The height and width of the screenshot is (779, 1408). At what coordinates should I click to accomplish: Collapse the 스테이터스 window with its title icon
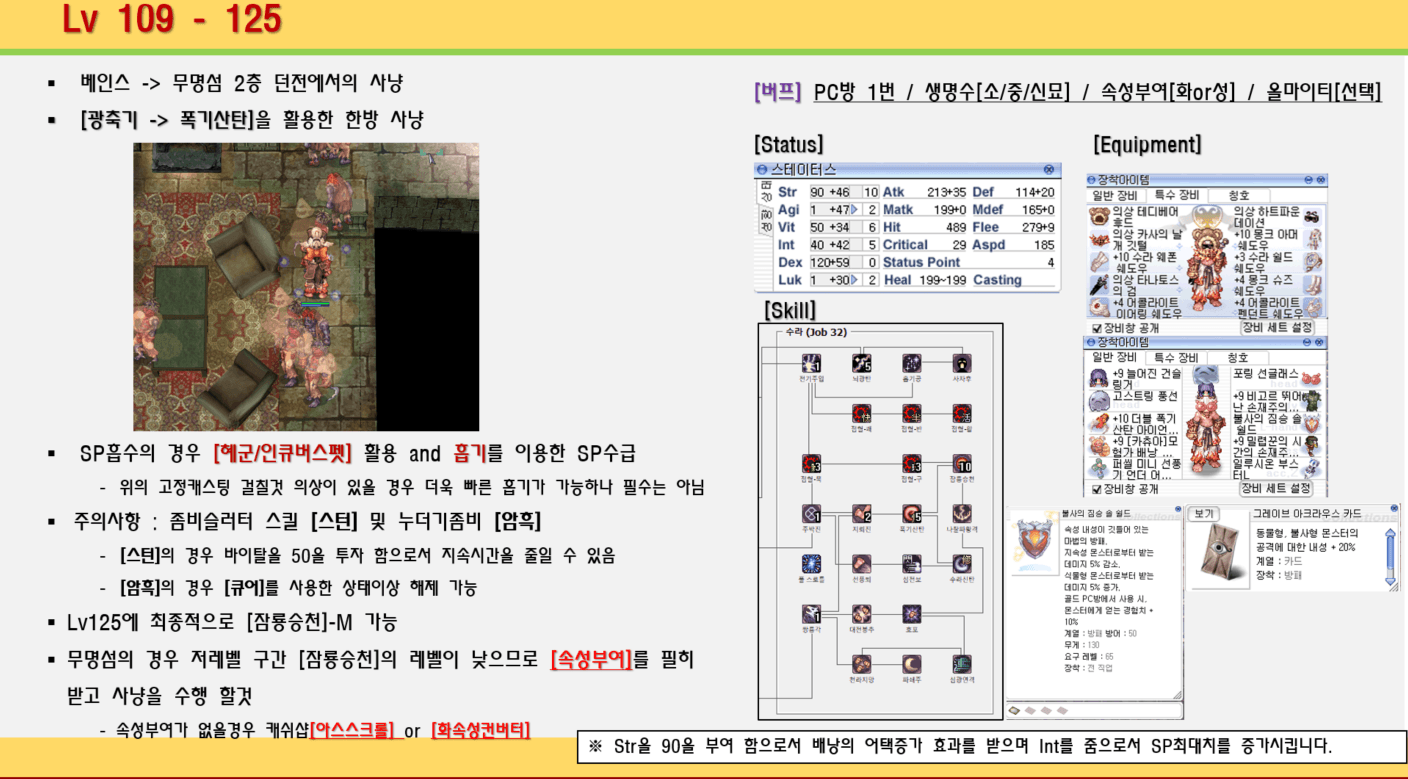(x=762, y=170)
